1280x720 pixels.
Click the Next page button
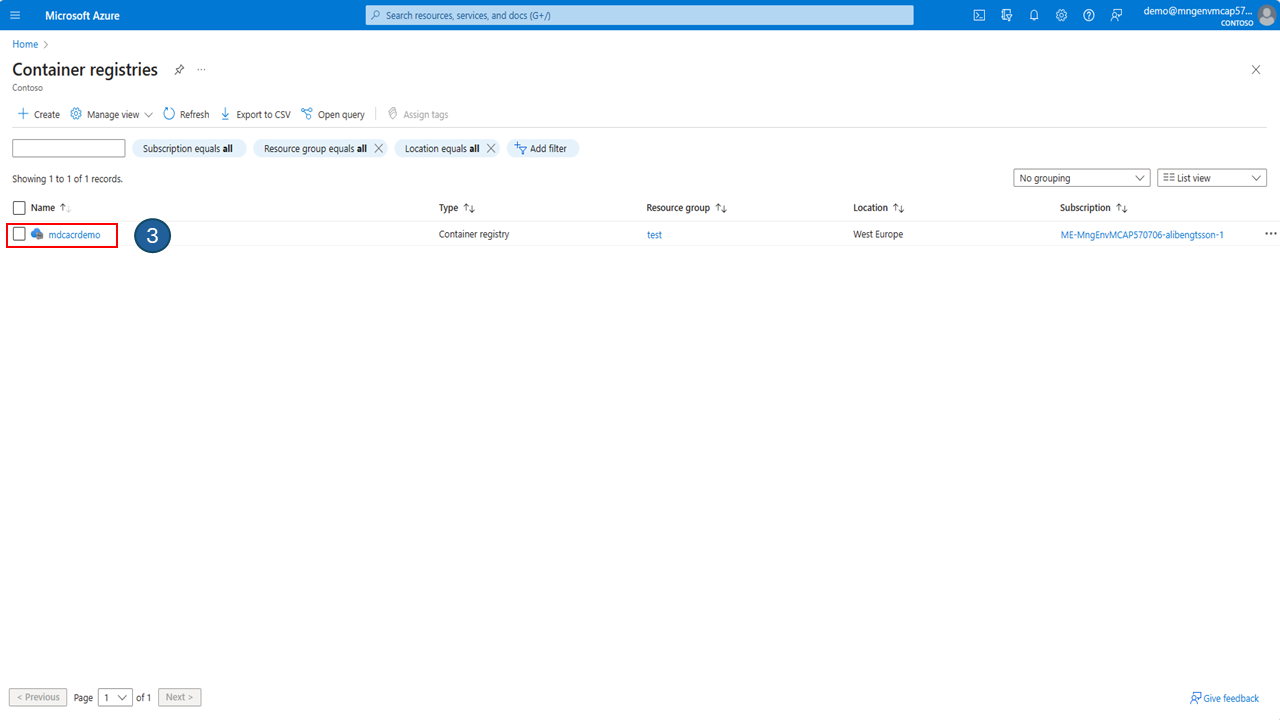[179, 697]
